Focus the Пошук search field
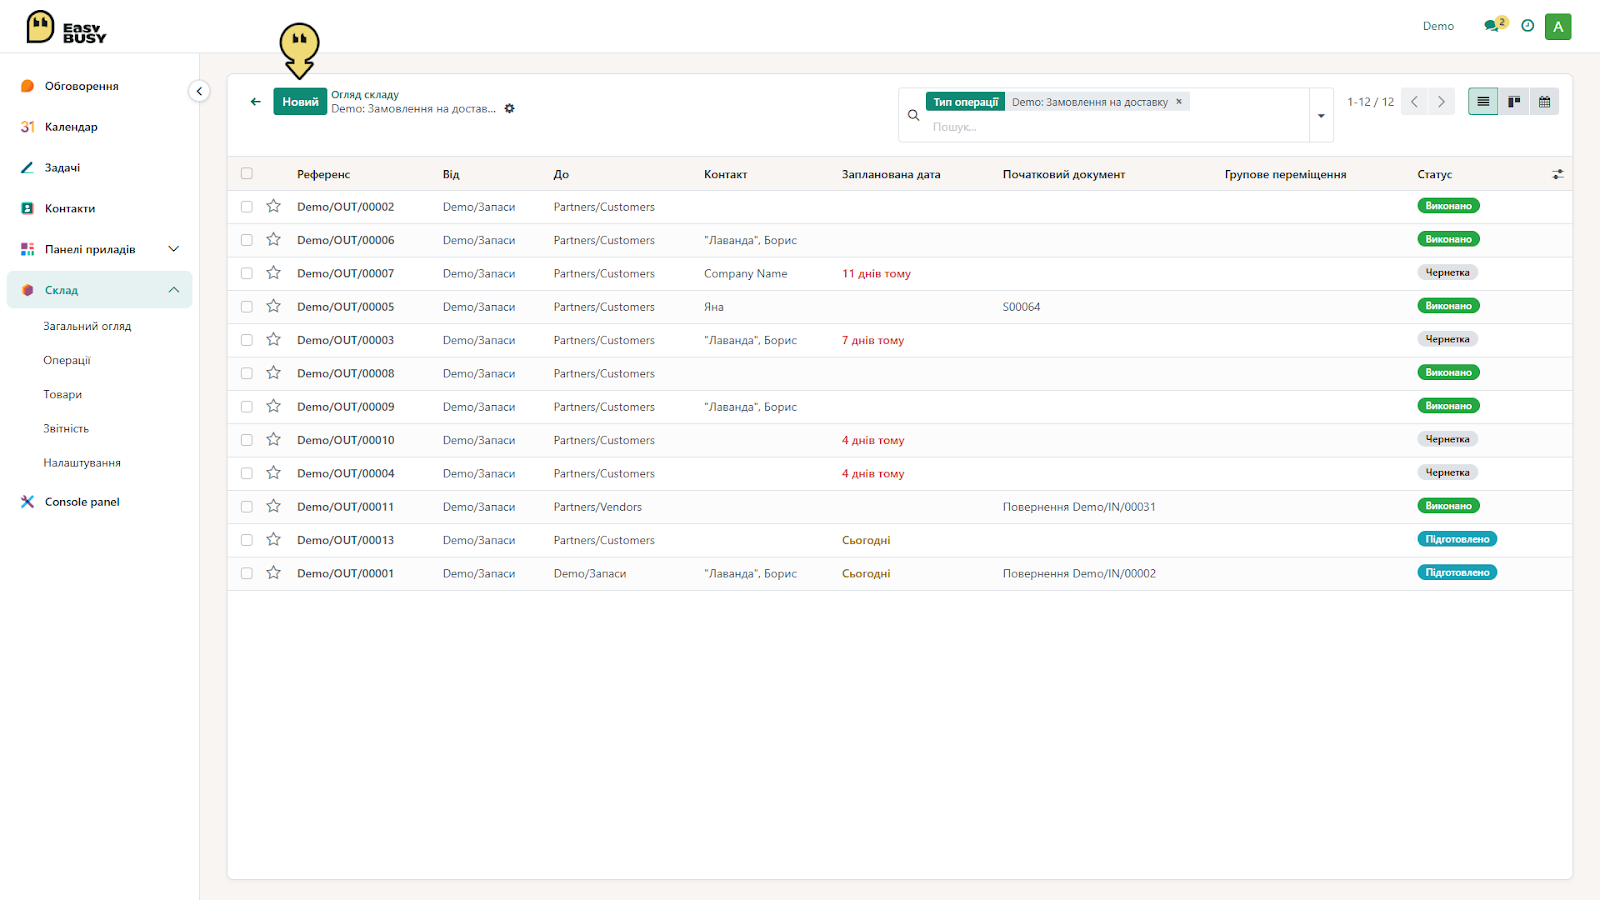Viewport: 1600px width, 900px height. point(1115,127)
